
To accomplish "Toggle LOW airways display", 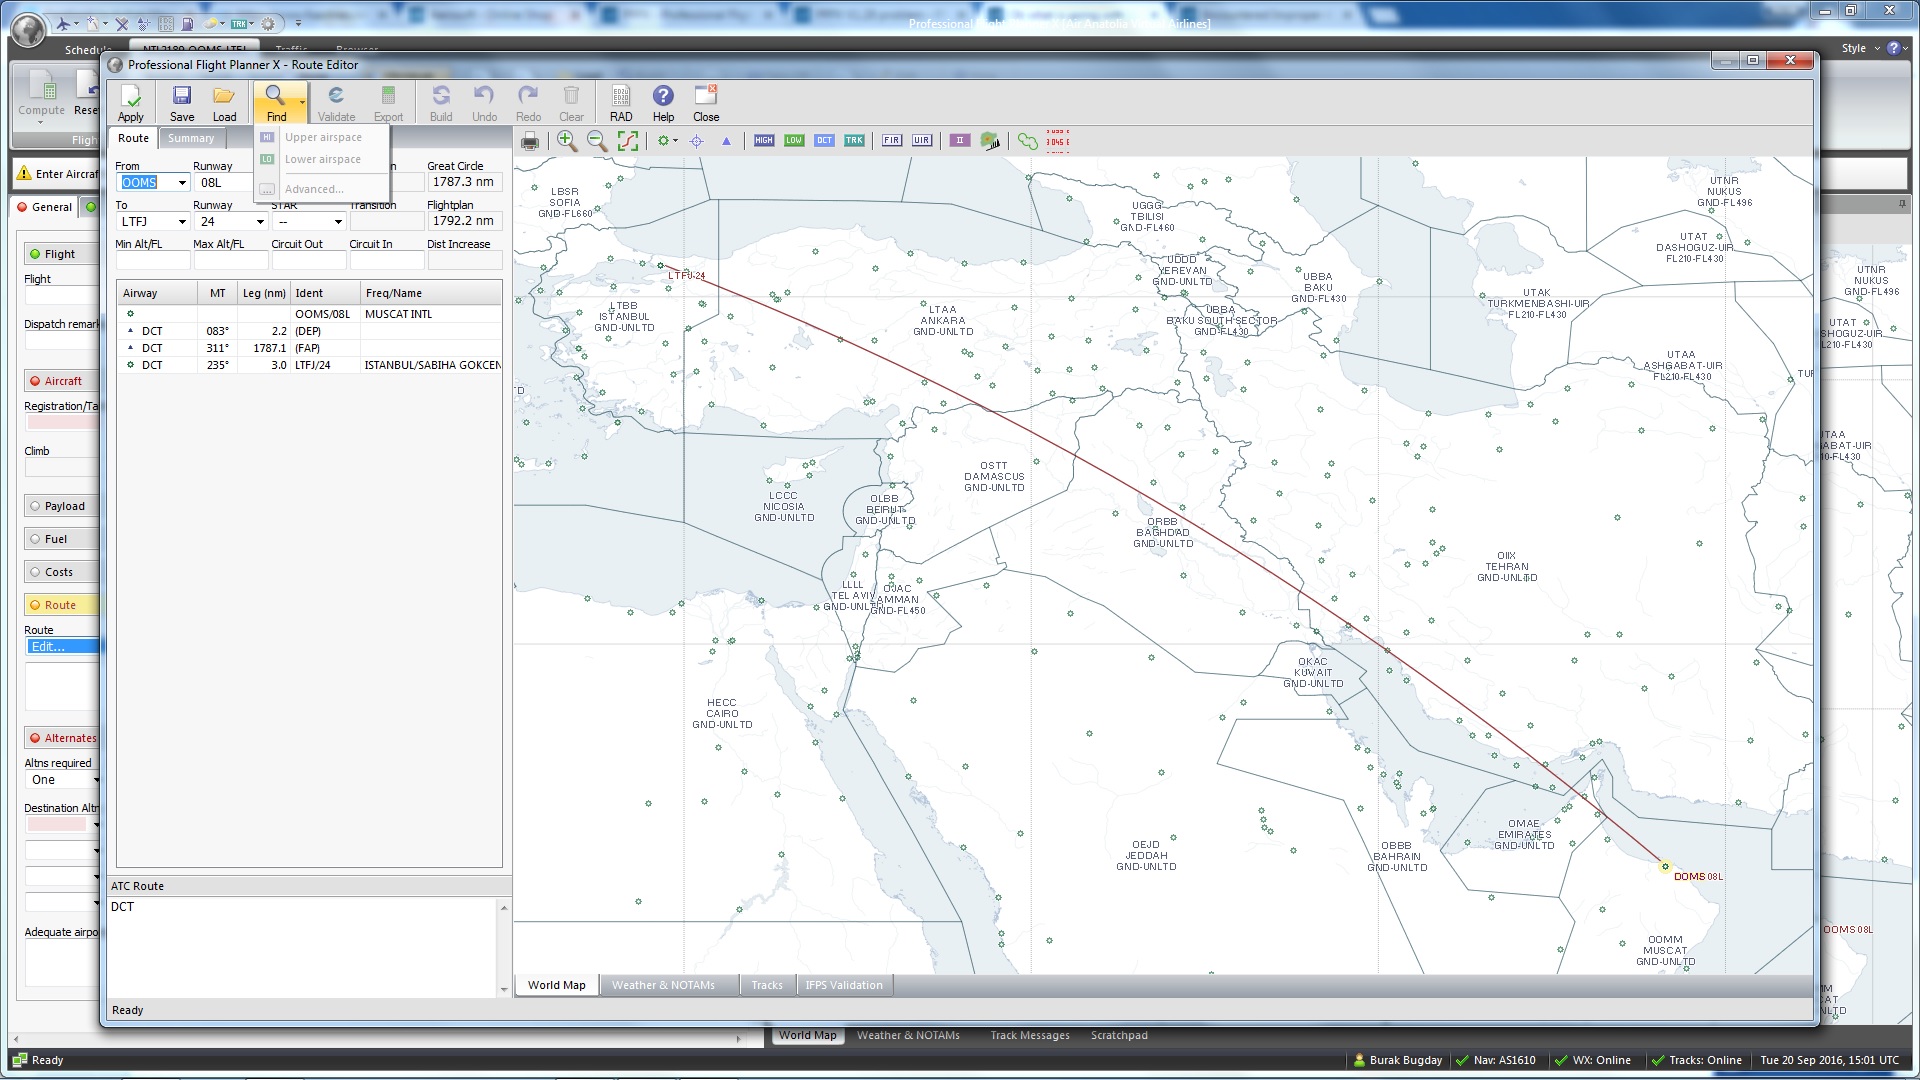I will click(794, 141).
